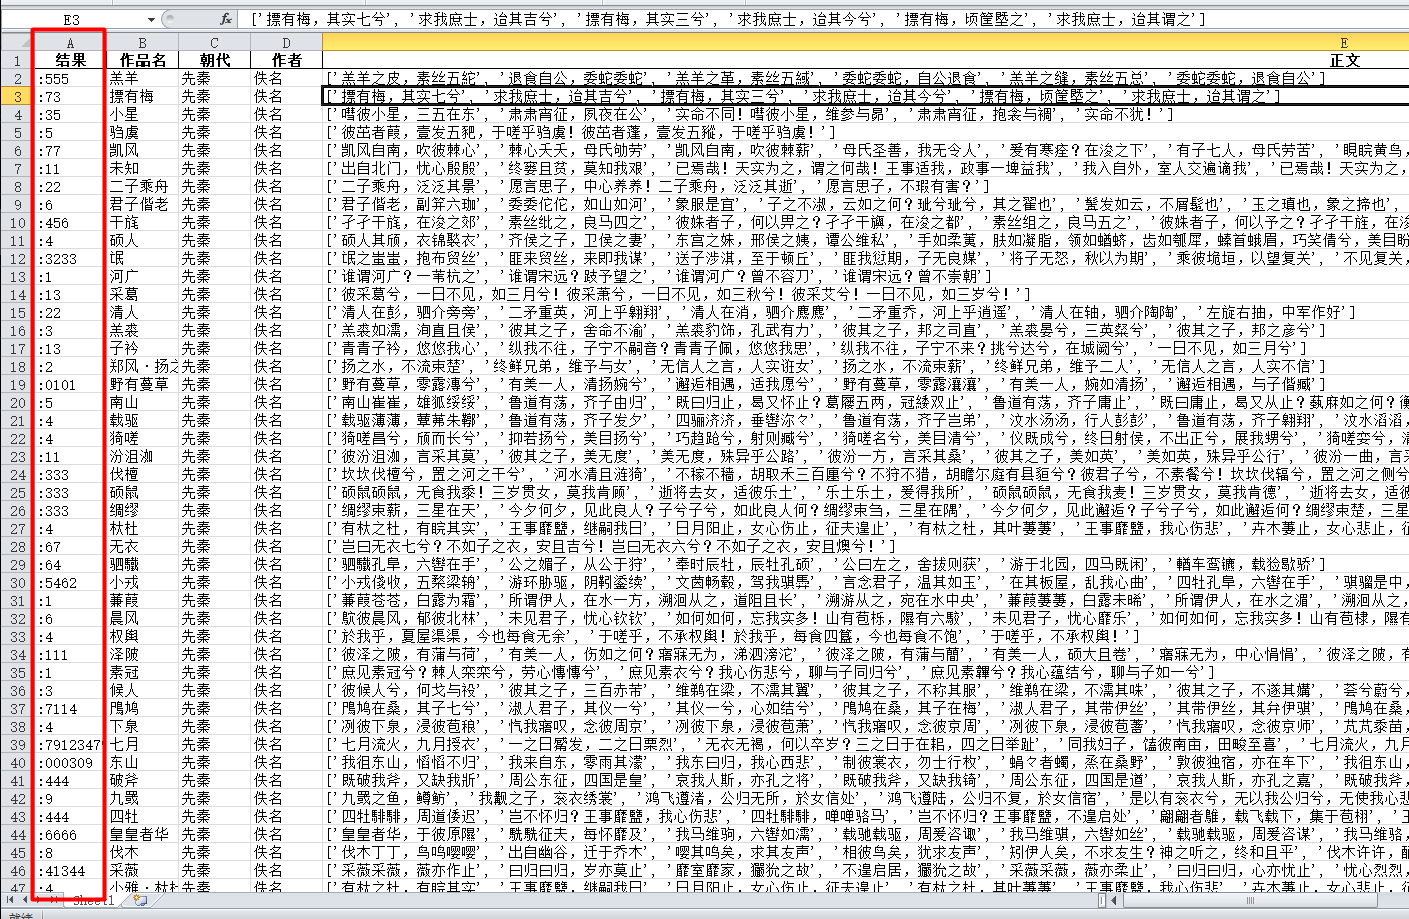Click cell A2 containing :555
This screenshot has width=1409, height=919.
click(x=70, y=77)
